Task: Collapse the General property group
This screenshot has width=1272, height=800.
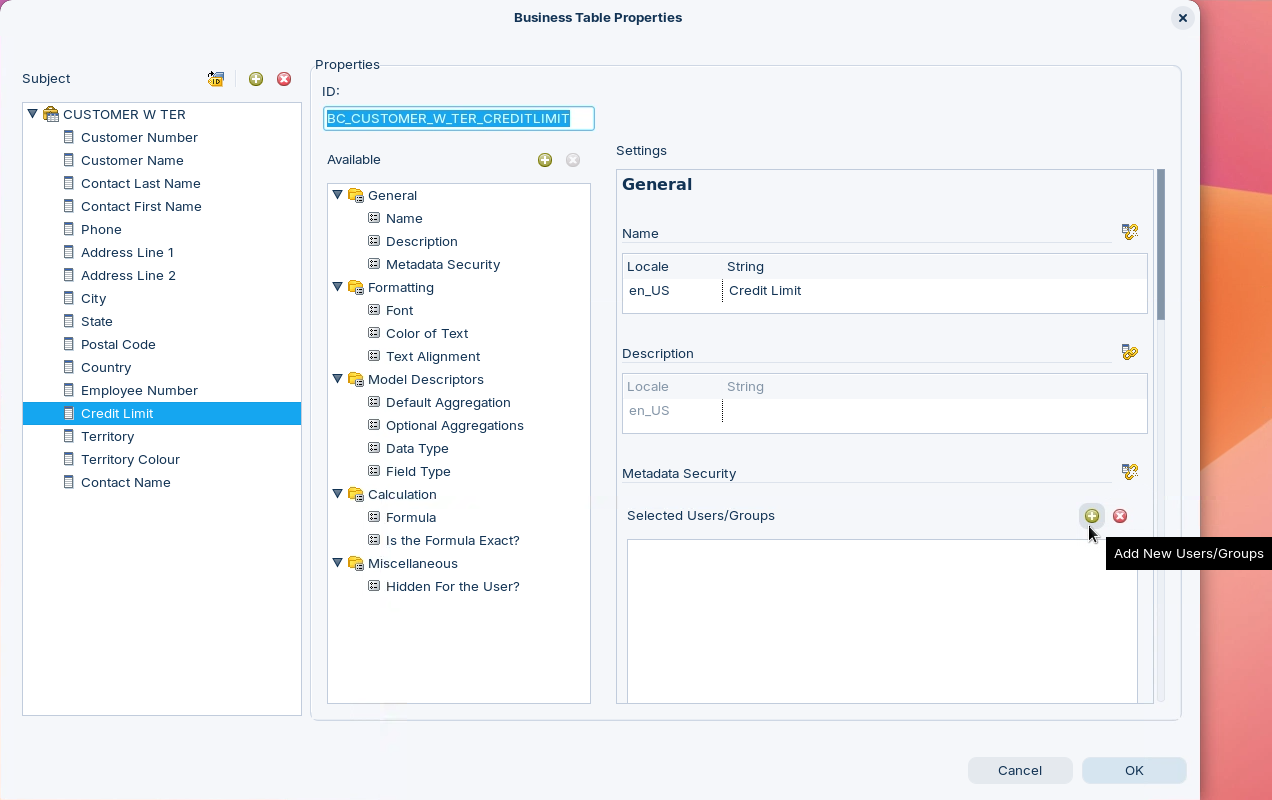Action: (x=338, y=195)
